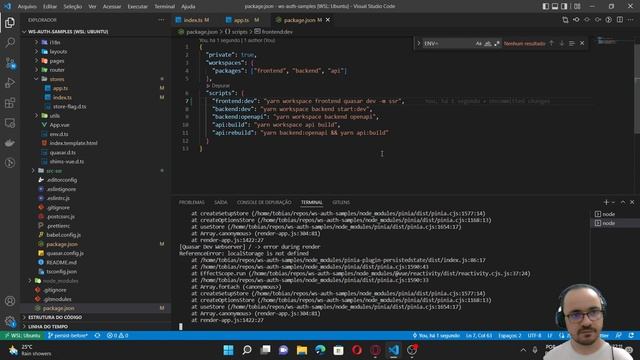Click the Depurar code lens above scripts
The width and height of the screenshot is (640, 360).
click(221, 86)
